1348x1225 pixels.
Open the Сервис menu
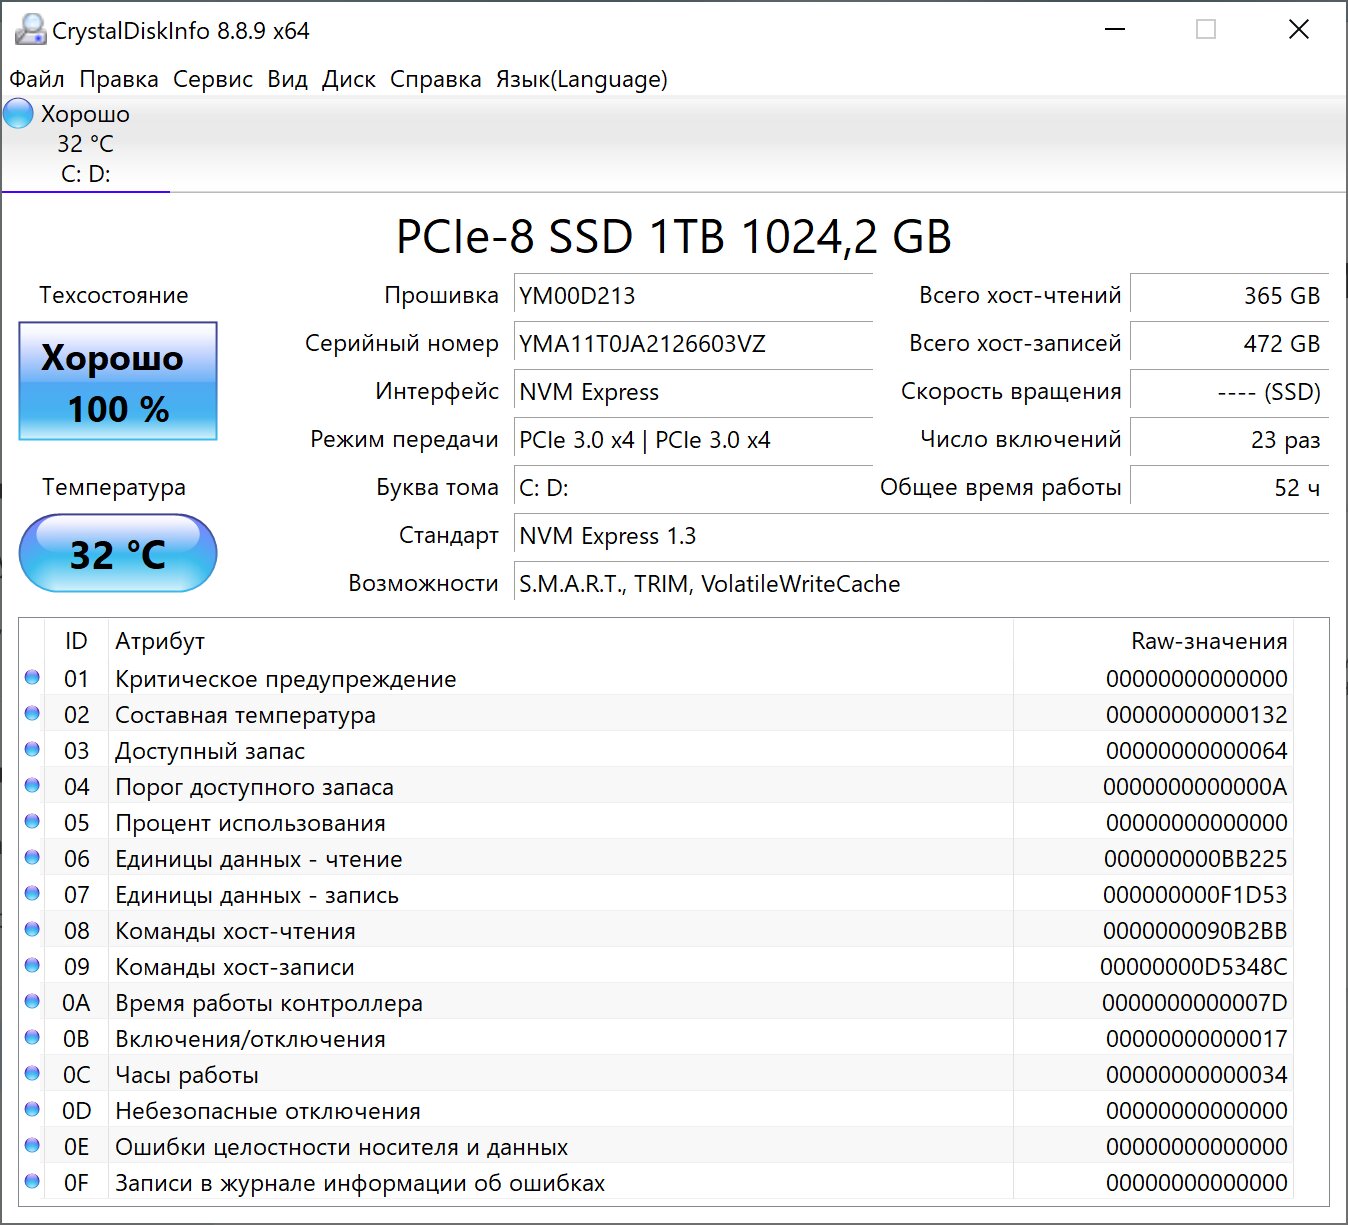[213, 79]
